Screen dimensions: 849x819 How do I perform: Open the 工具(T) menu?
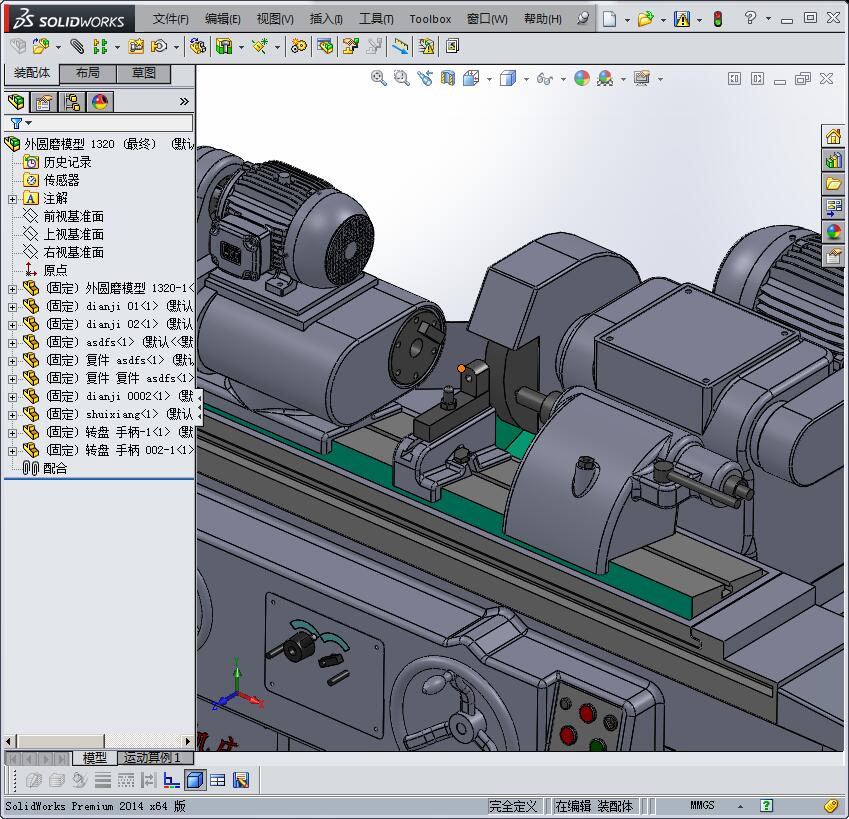point(376,19)
